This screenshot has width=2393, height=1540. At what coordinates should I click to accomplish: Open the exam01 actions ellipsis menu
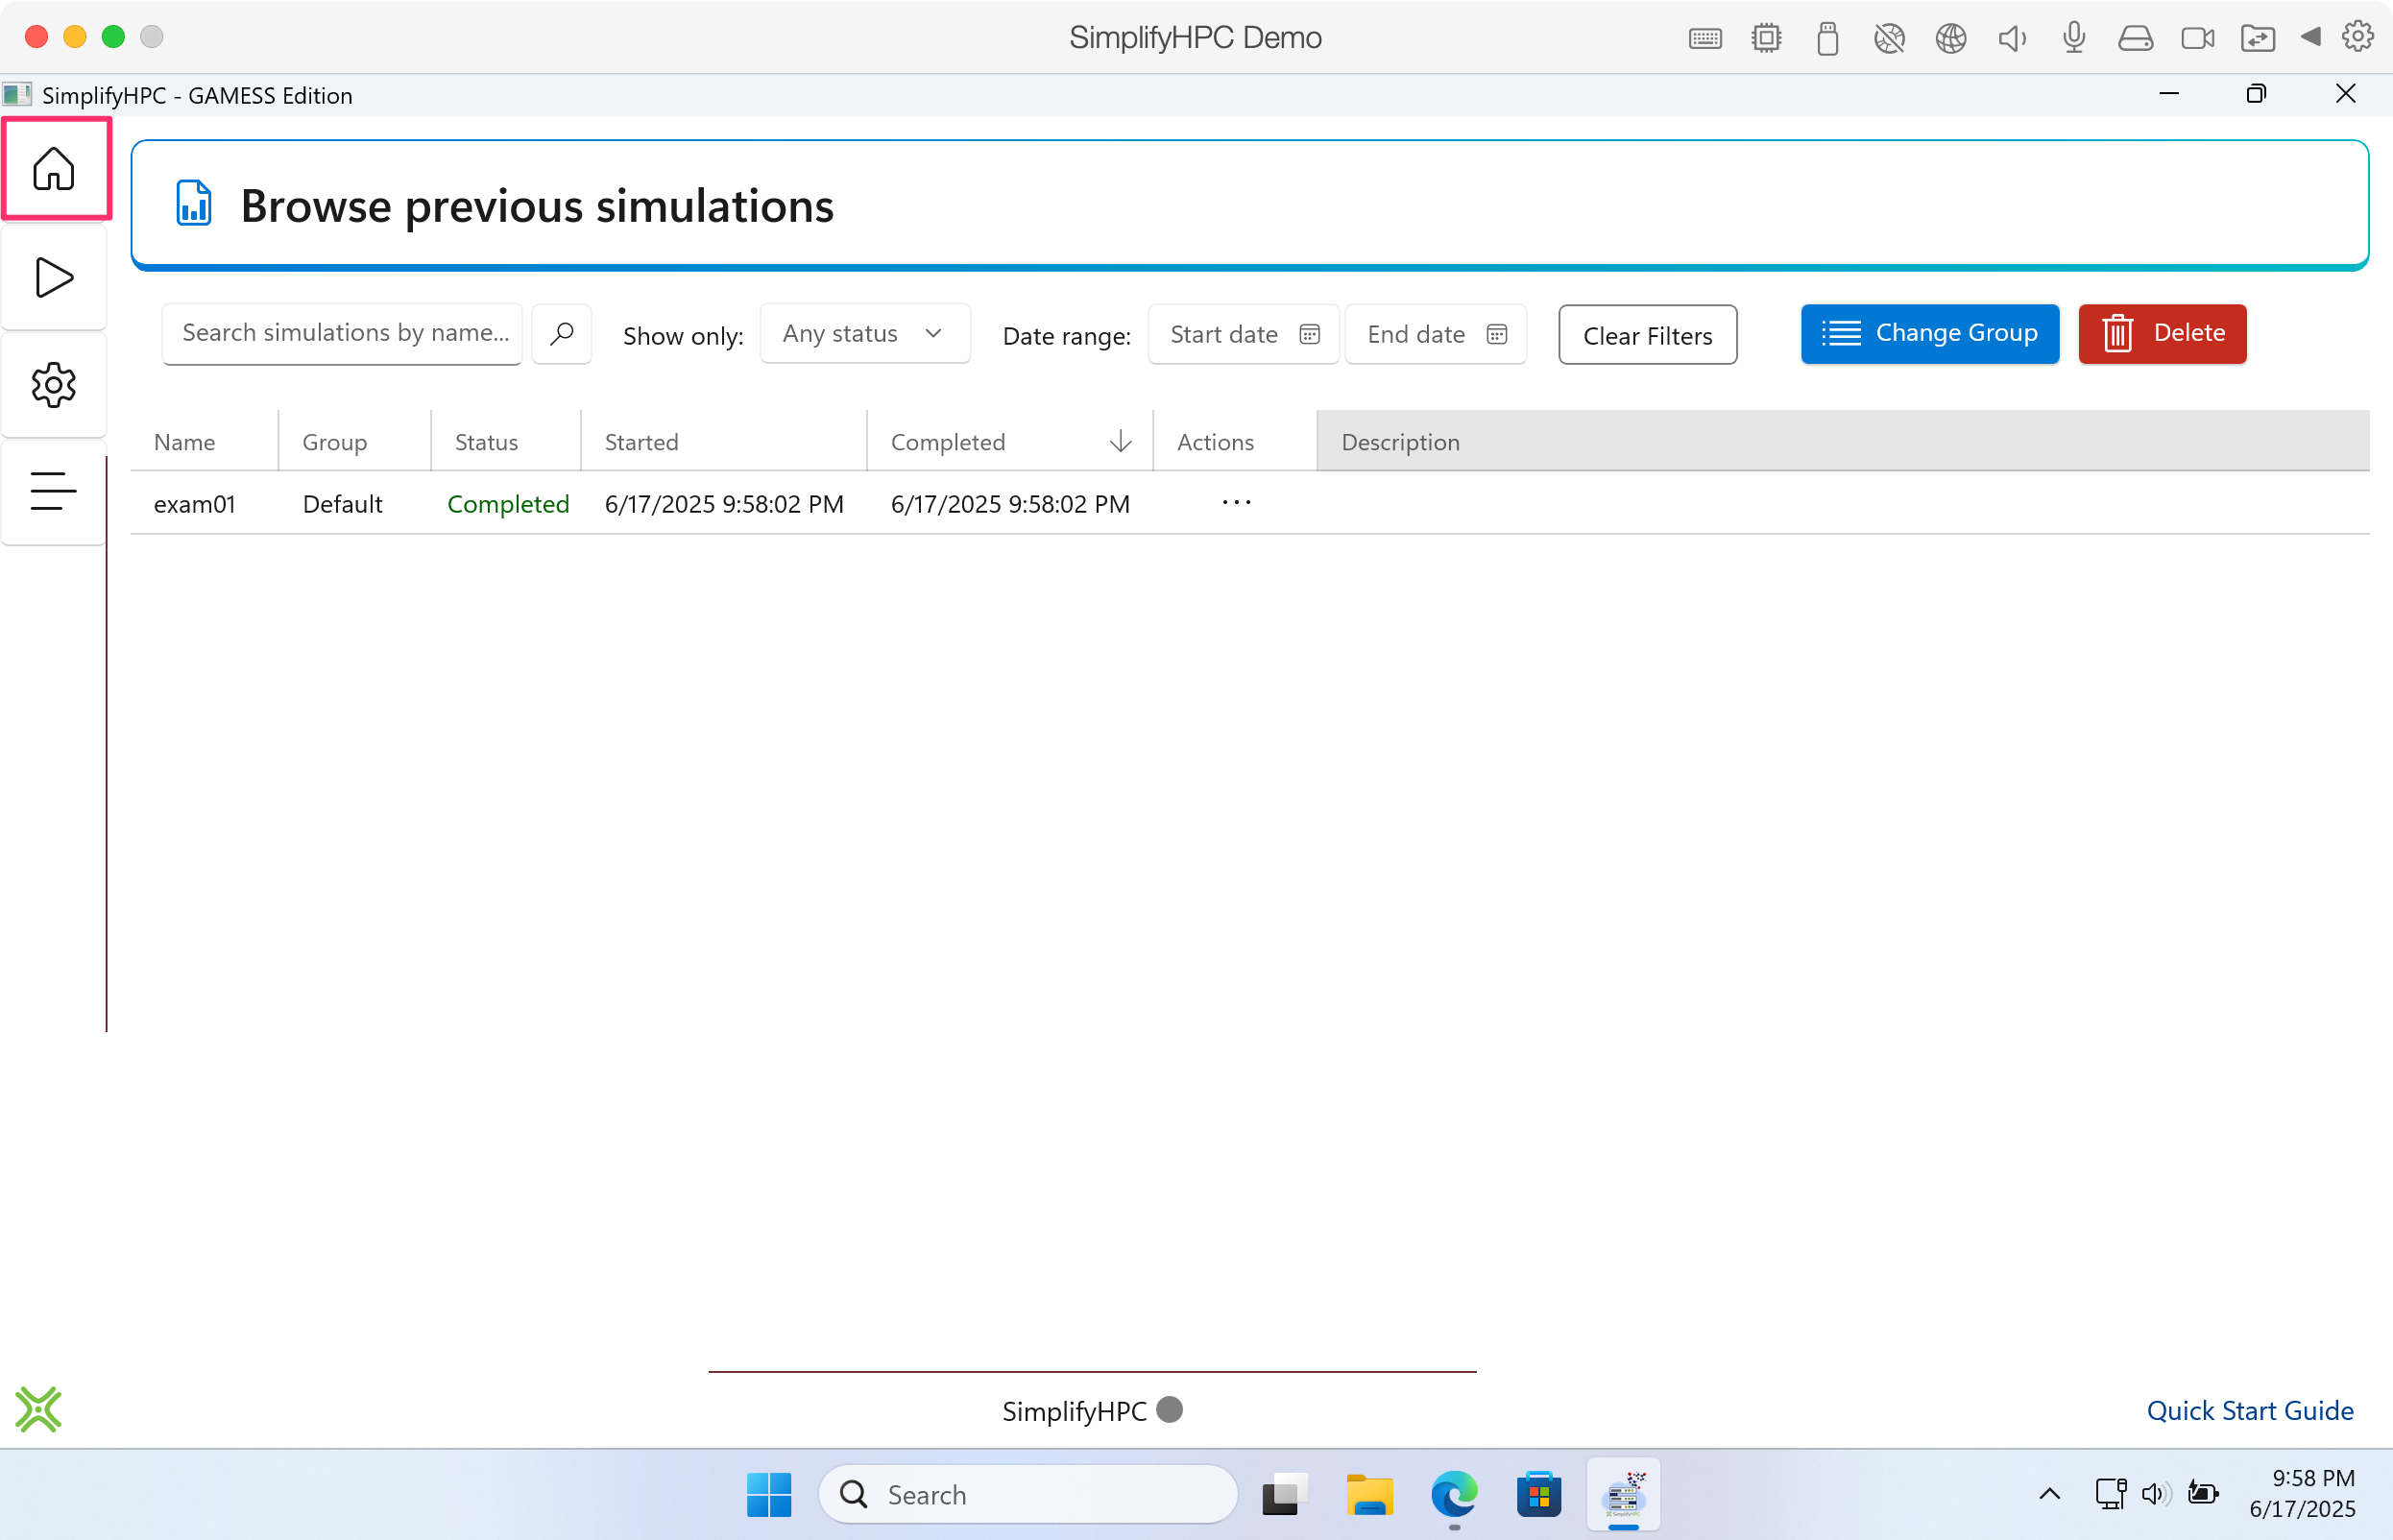tap(1236, 503)
